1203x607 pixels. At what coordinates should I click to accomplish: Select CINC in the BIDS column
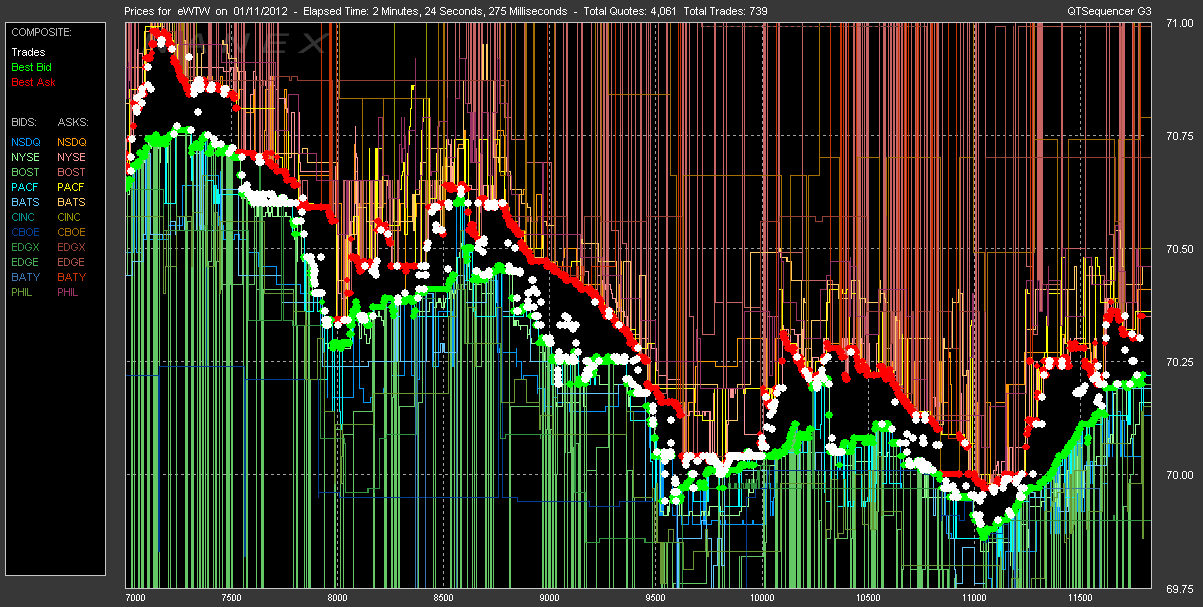(x=25, y=217)
